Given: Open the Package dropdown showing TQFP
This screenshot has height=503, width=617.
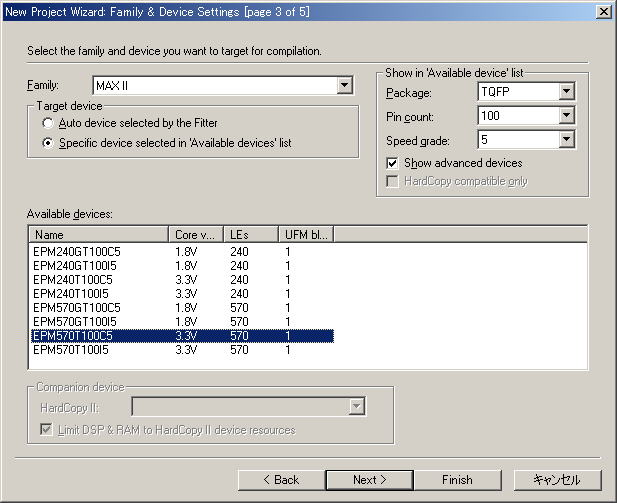Looking at the screenshot, I should tap(566, 91).
